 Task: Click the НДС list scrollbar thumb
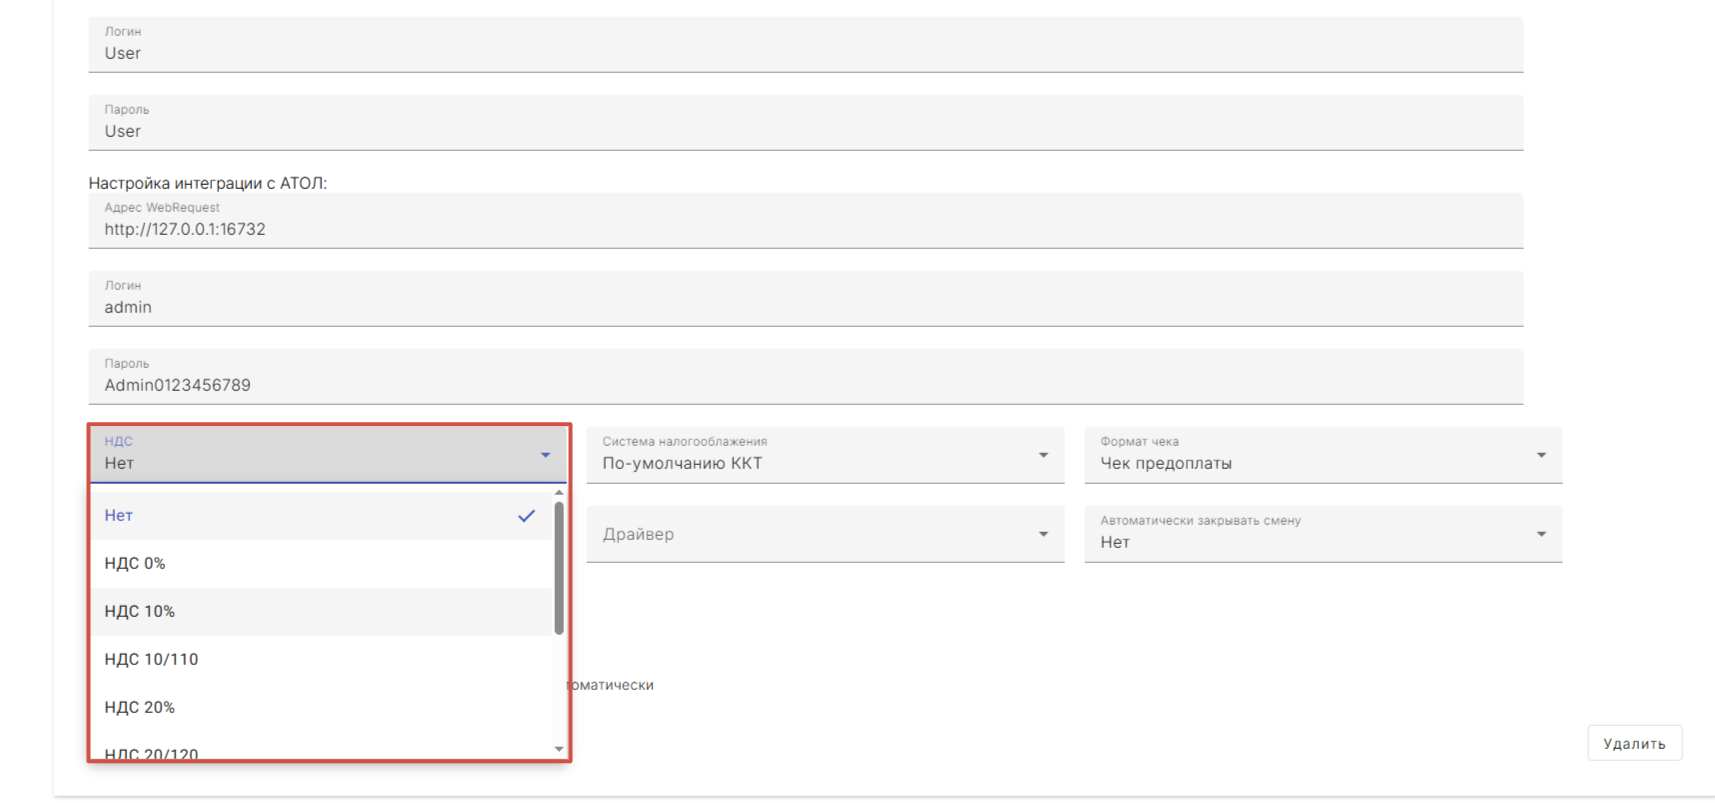[559, 568]
